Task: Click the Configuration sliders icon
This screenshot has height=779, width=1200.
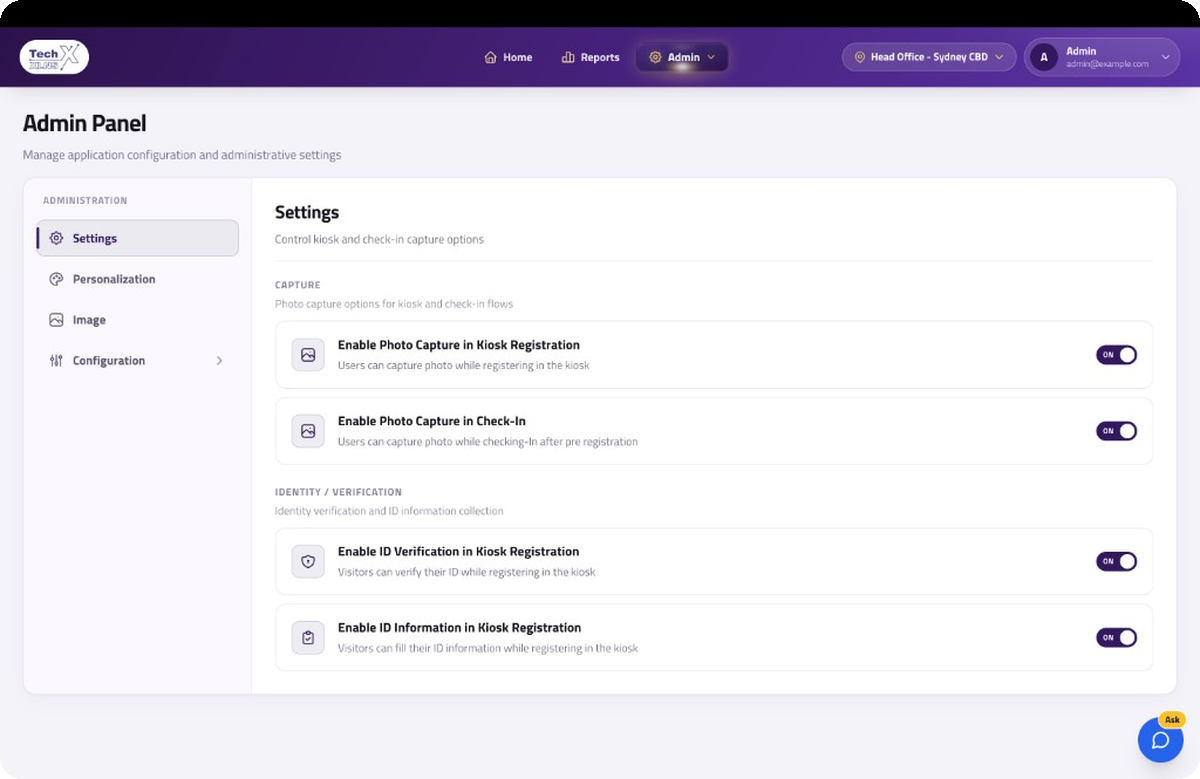Action: [x=56, y=360]
